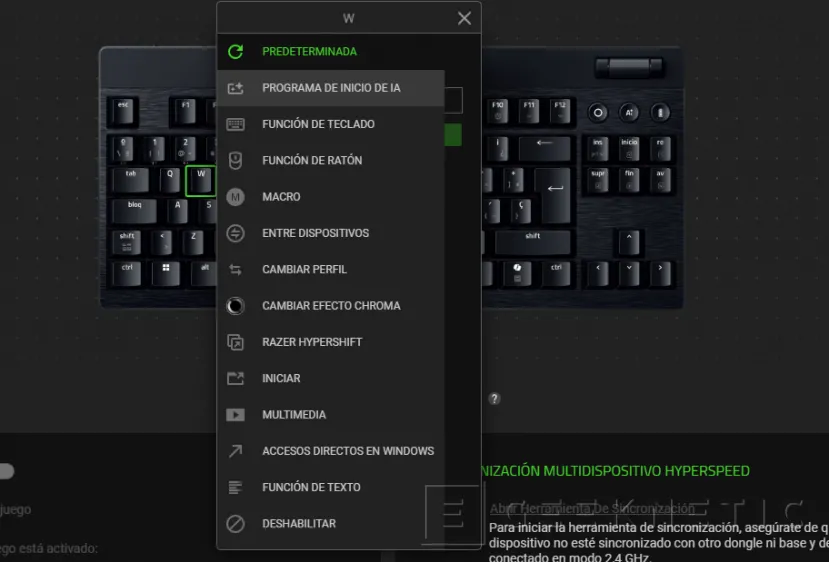Image resolution: width=829 pixels, height=562 pixels.
Task: Click the question mark help icon
Action: (x=494, y=399)
